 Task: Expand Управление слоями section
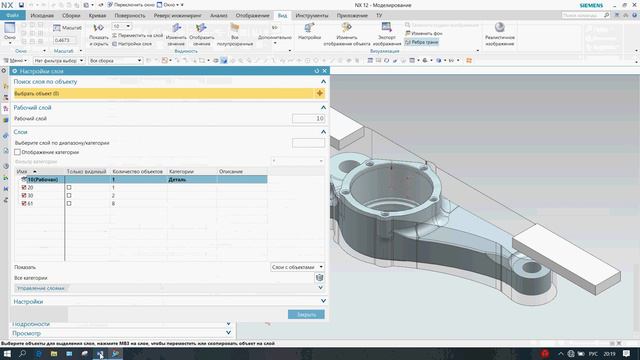[x=320, y=288]
